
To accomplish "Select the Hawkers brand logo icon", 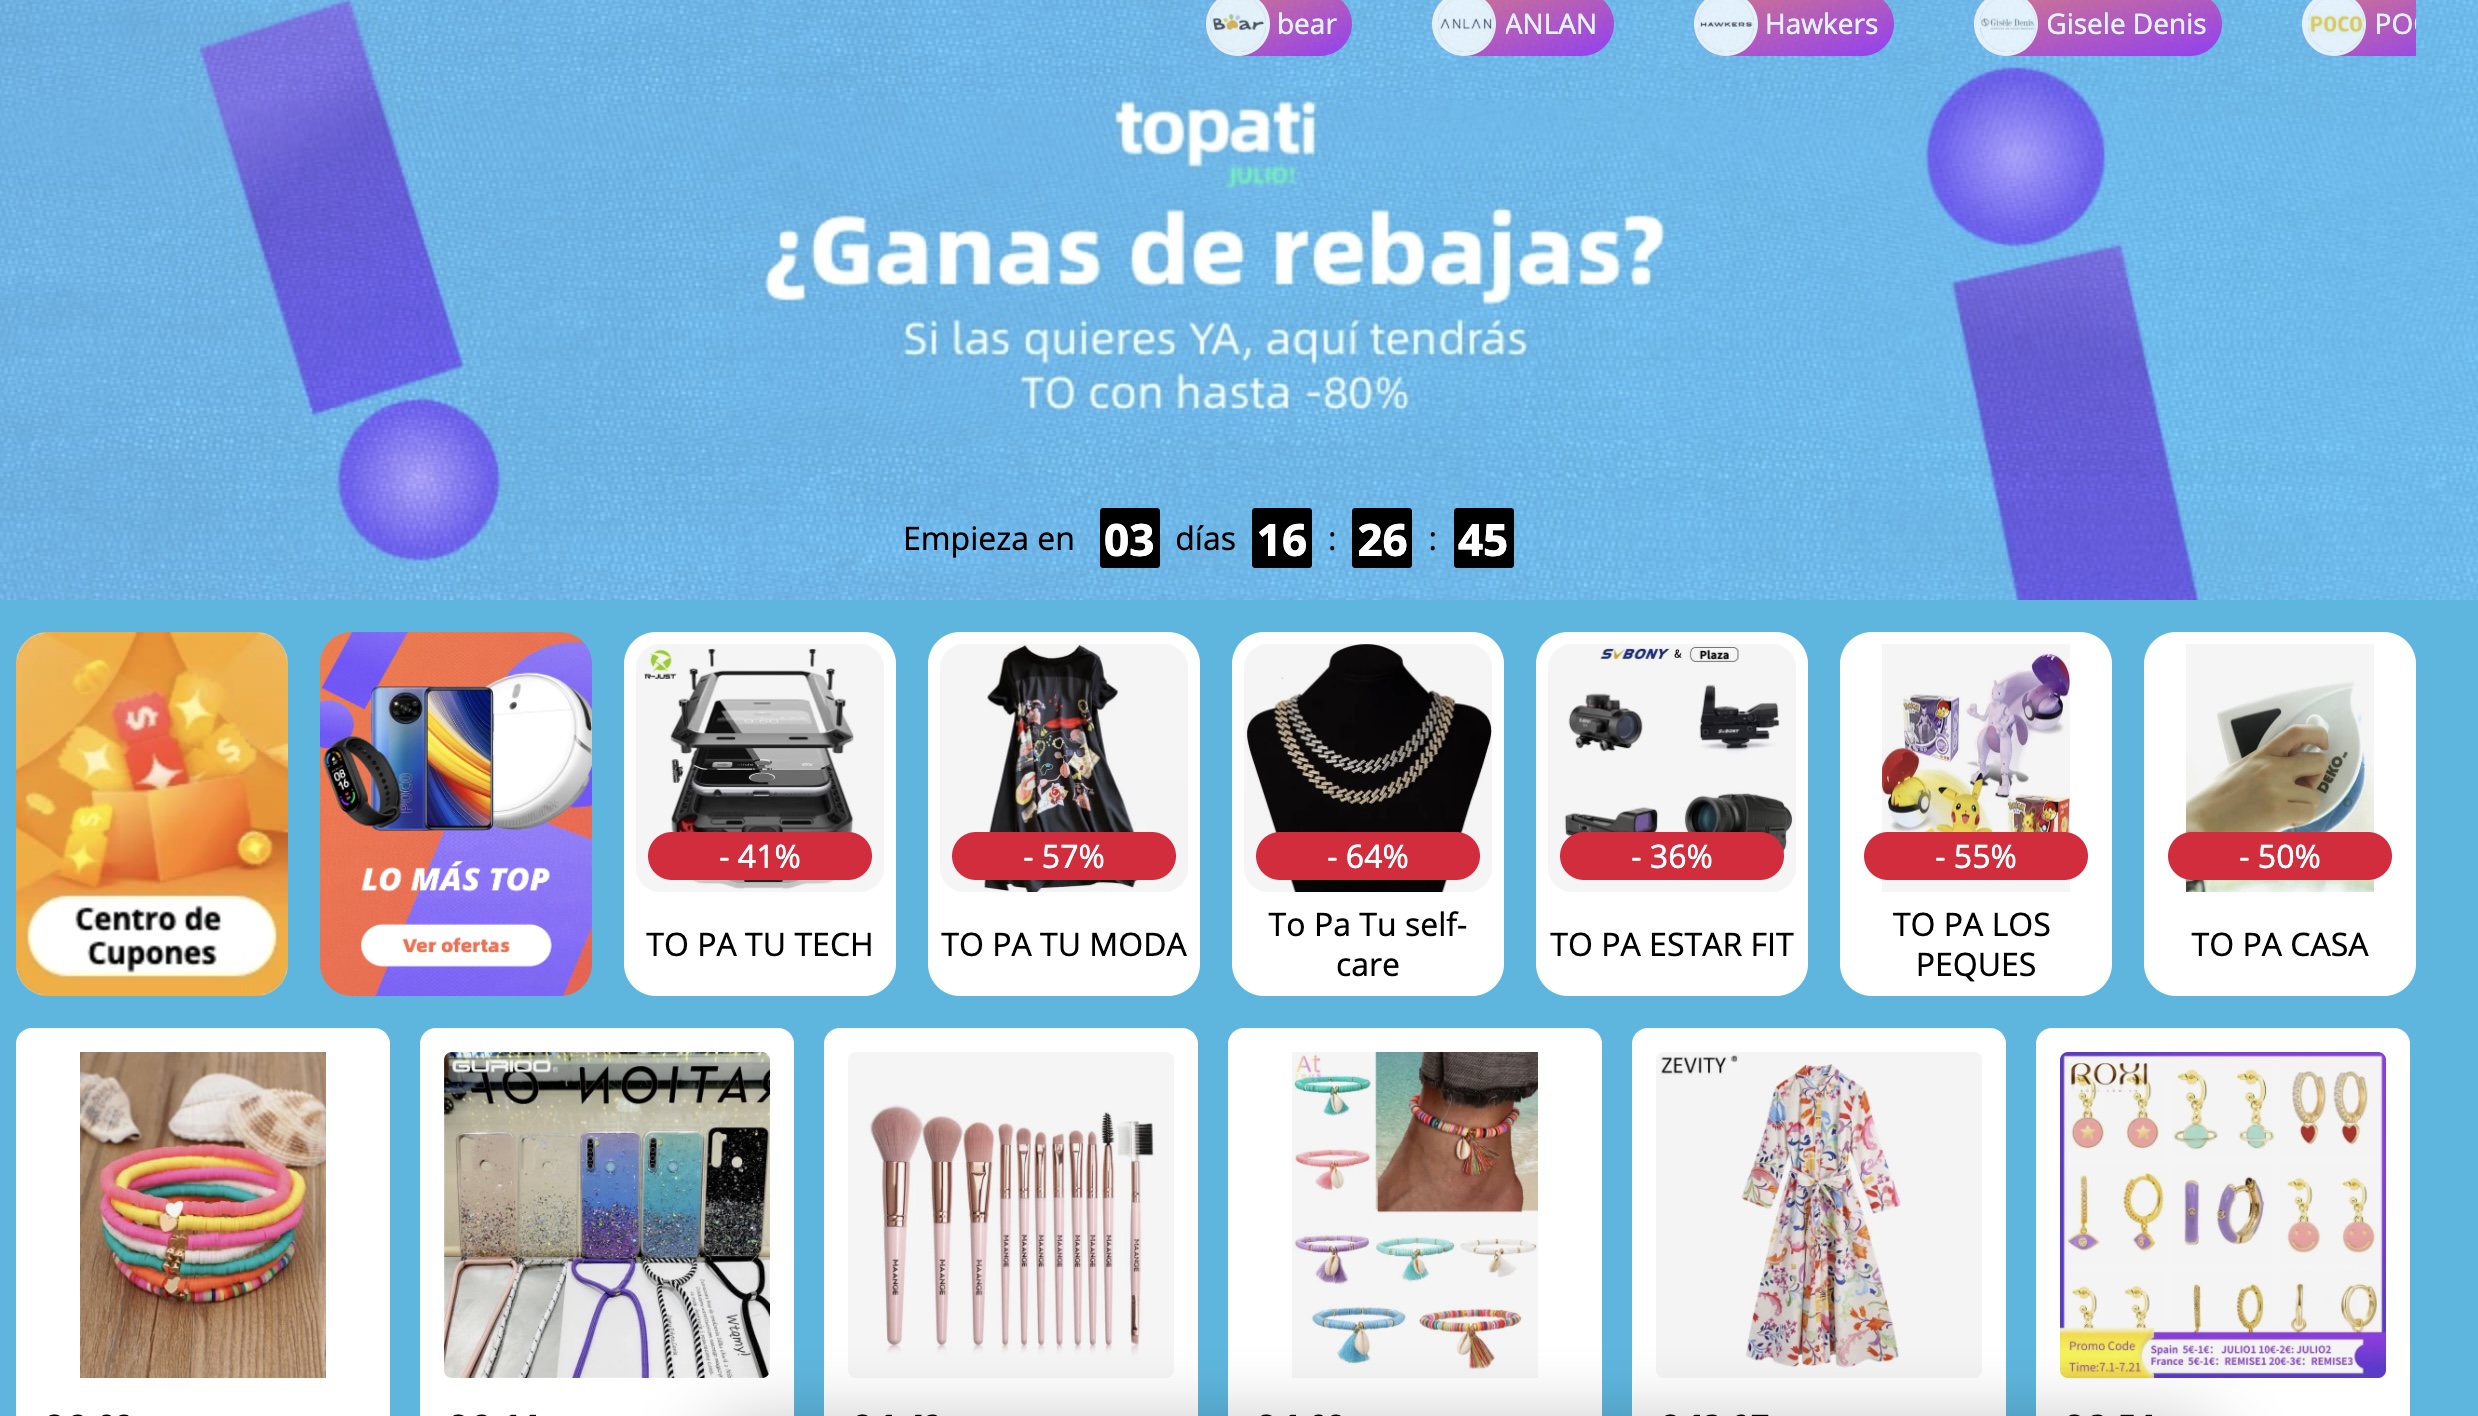I will click(x=1725, y=24).
